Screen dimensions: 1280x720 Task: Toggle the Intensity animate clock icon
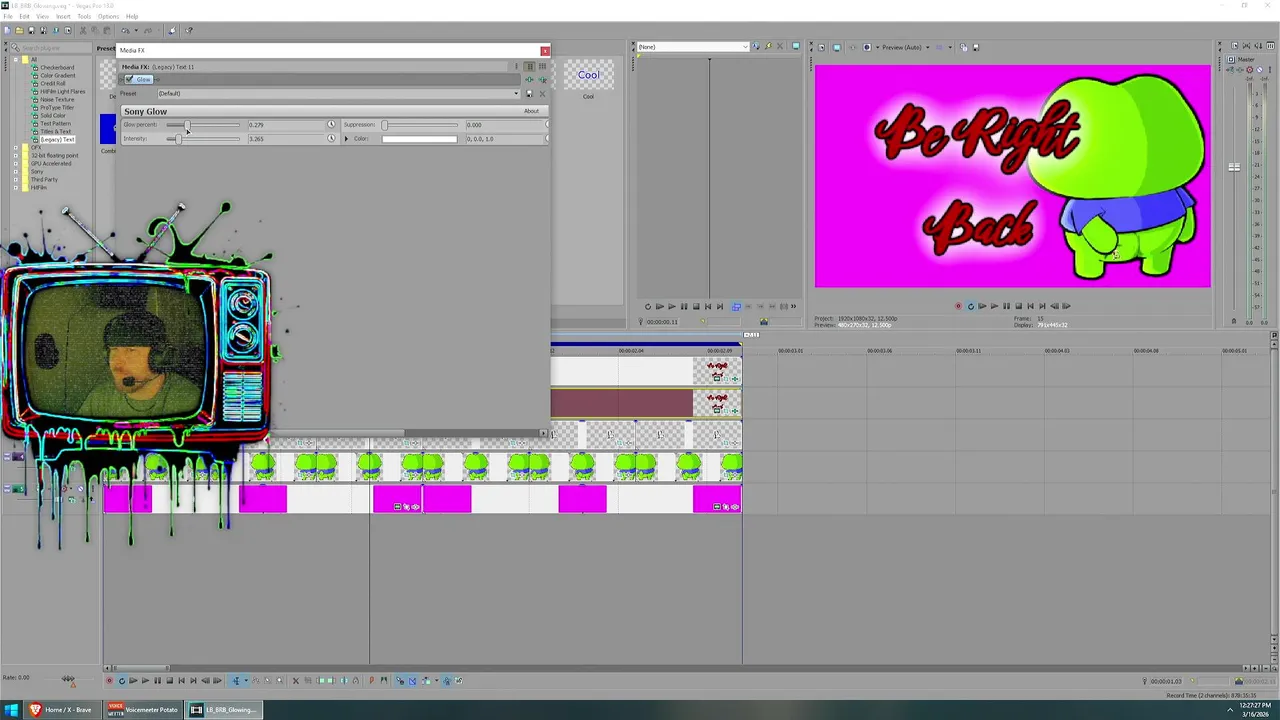click(331, 139)
